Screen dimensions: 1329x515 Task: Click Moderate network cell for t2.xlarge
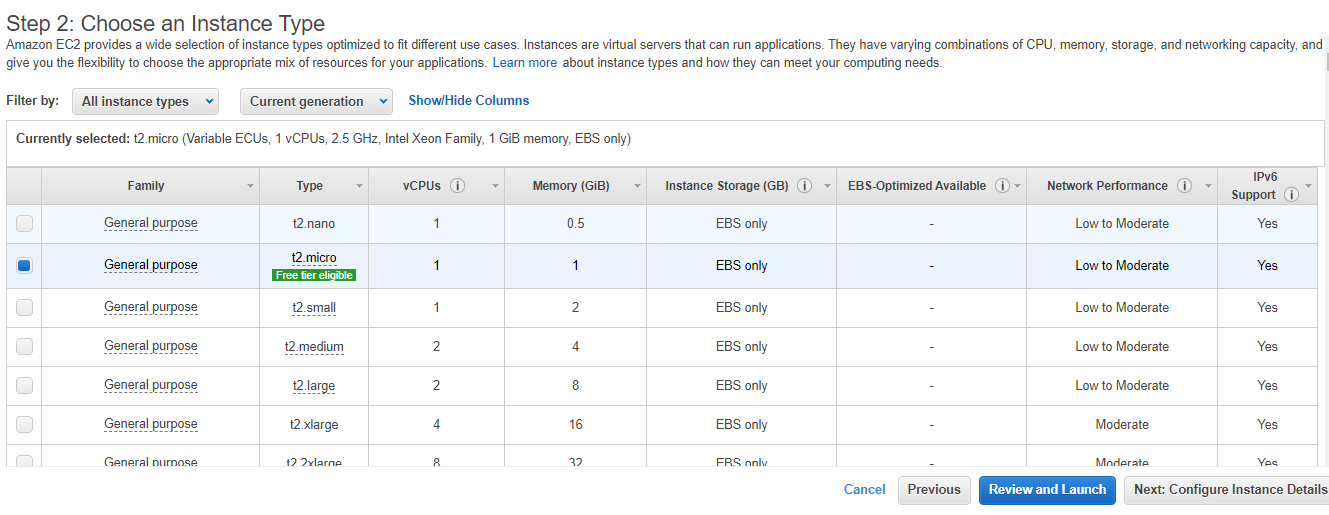[x=1122, y=425]
